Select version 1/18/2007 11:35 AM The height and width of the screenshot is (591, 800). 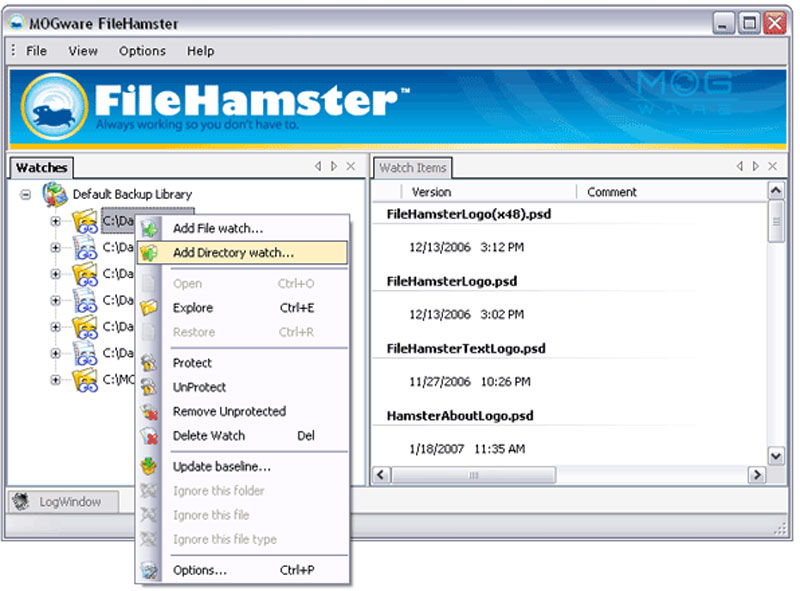click(x=467, y=449)
